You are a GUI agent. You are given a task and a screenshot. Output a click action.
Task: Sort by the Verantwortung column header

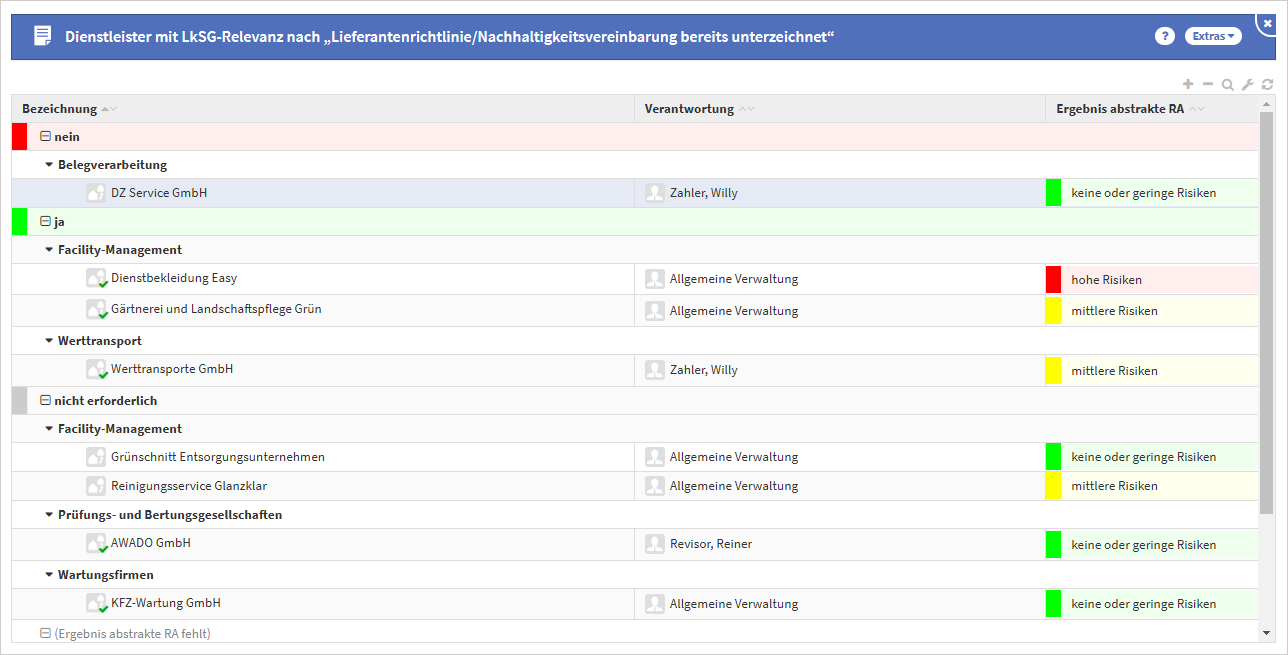point(689,109)
